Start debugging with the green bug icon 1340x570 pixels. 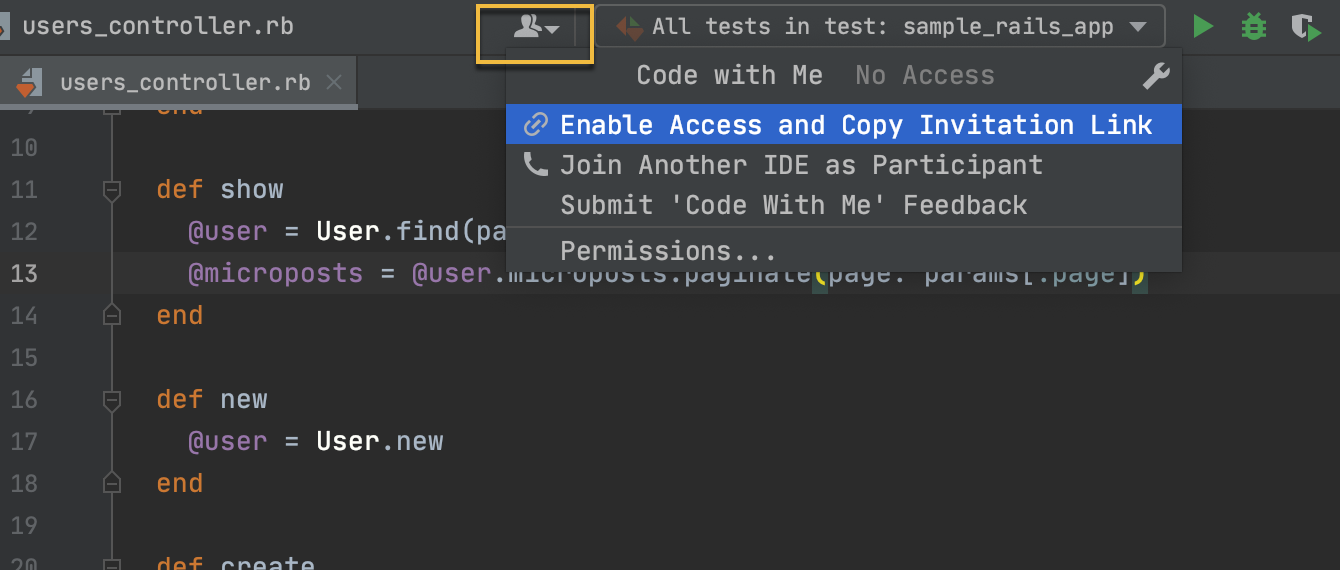coord(1253,27)
